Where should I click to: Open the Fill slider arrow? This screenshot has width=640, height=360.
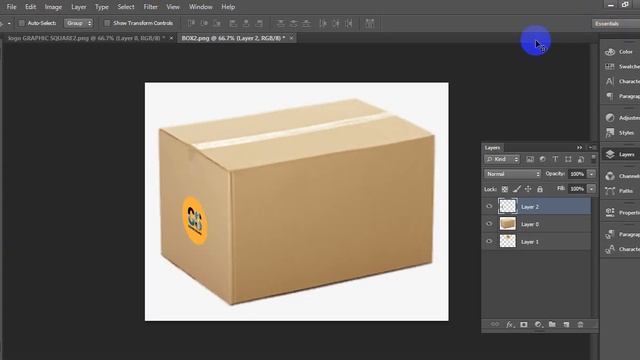[591, 189]
